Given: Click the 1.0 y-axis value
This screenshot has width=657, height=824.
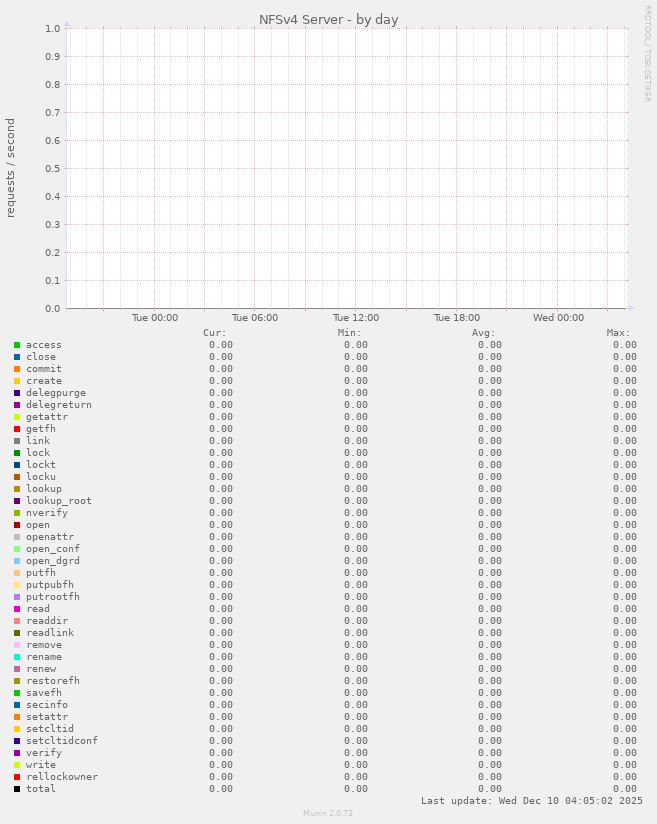Looking at the screenshot, I should 53,28.
